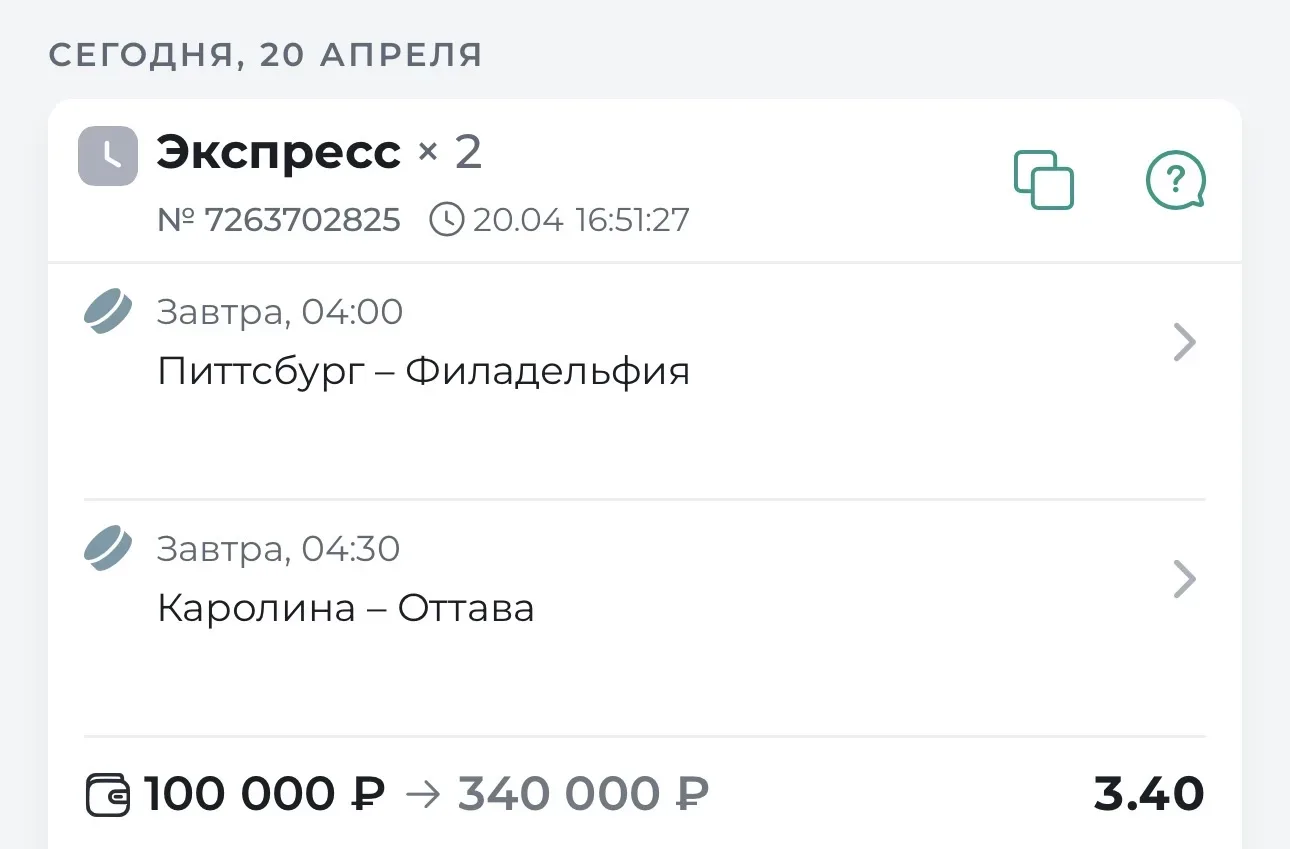Tap the × 2 events count
Viewport: 1290px width, 849px height.
(x=450, y=153)
